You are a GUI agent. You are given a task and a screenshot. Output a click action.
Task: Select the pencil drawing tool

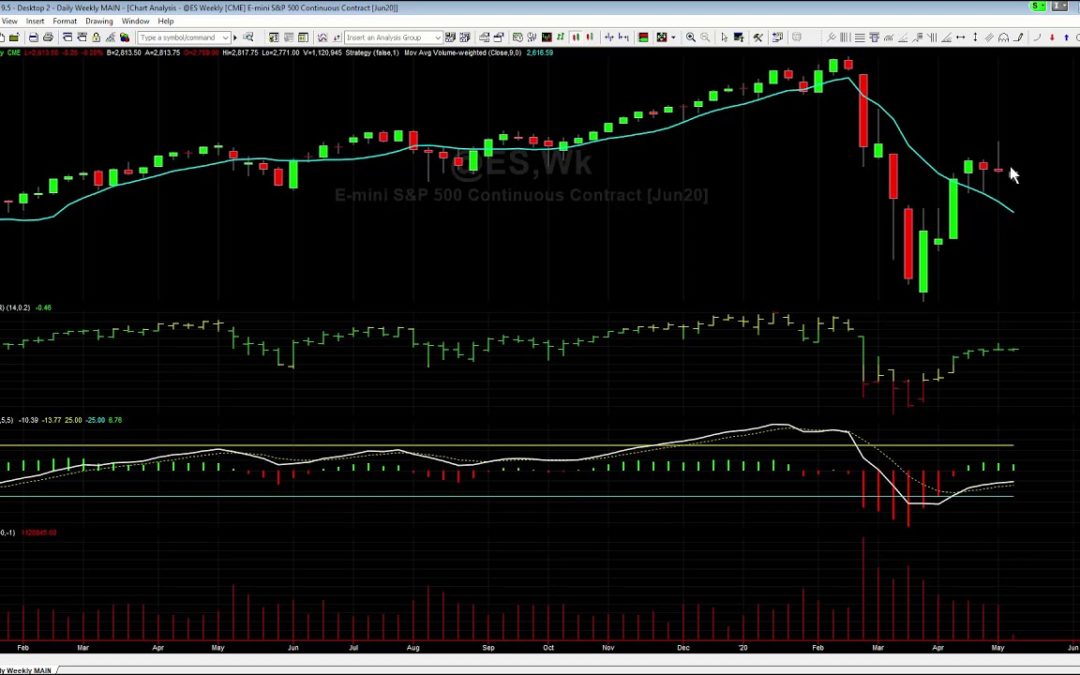click(x=1018, y=36)
